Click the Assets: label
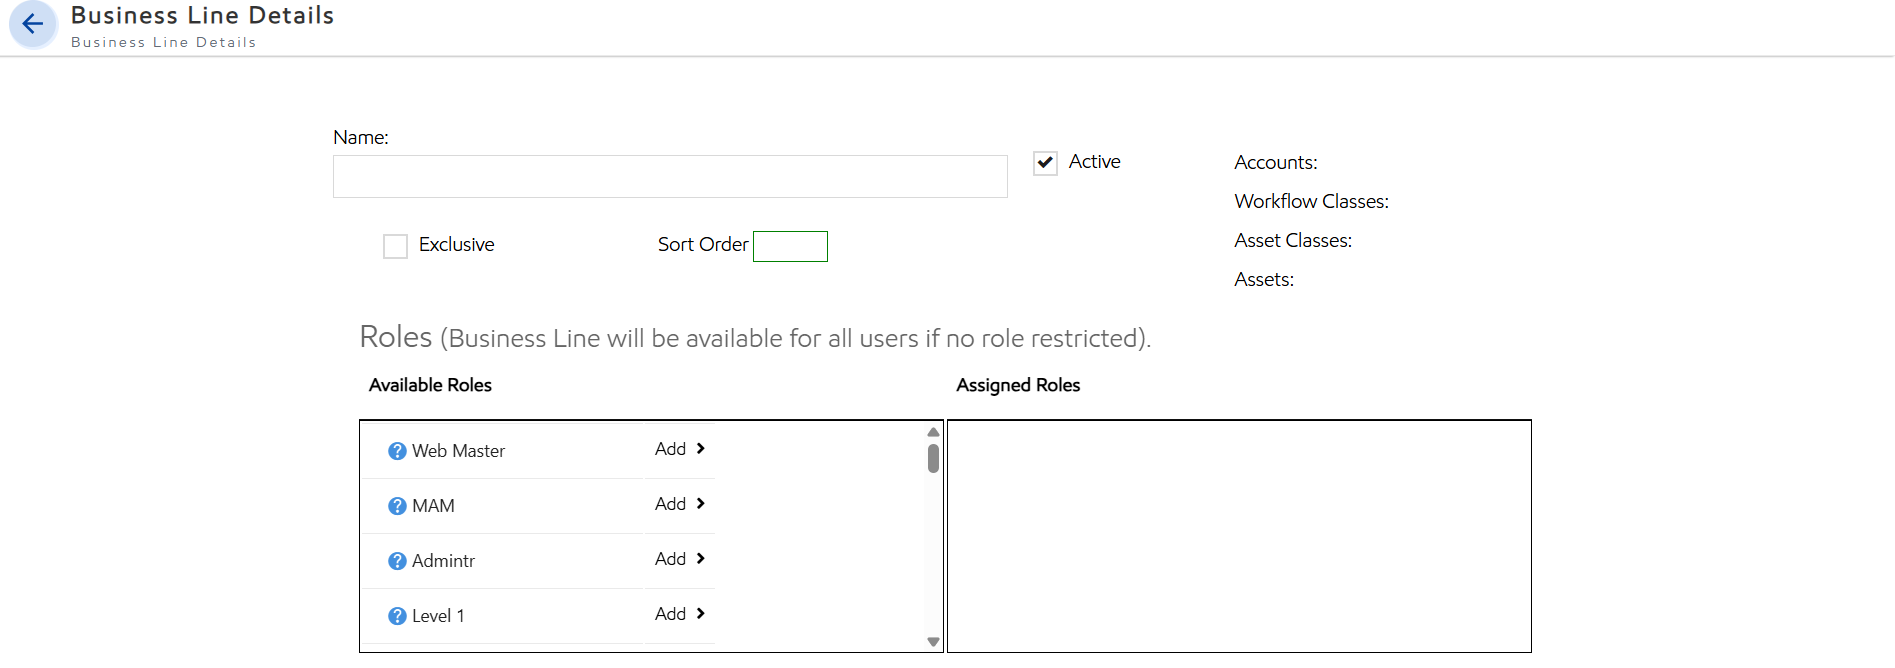 pos(1264,279)
